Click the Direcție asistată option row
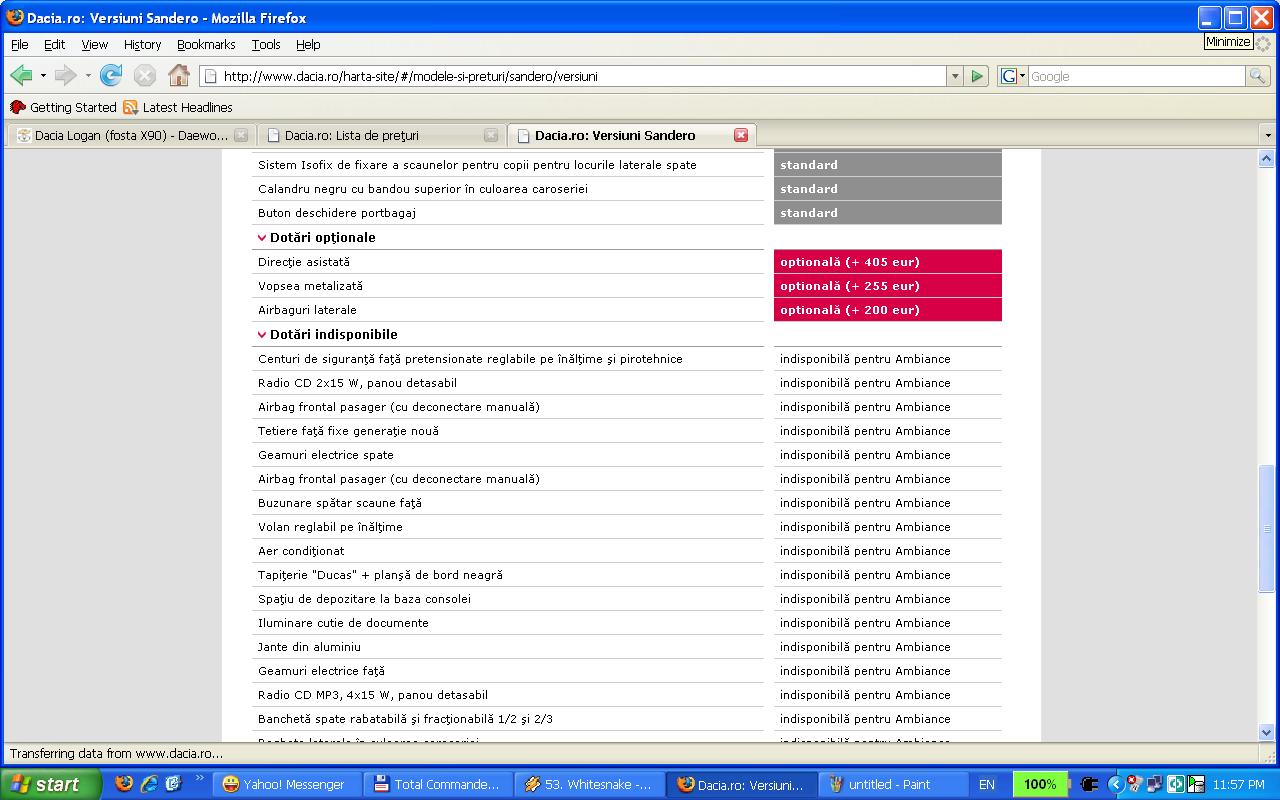 508,262
